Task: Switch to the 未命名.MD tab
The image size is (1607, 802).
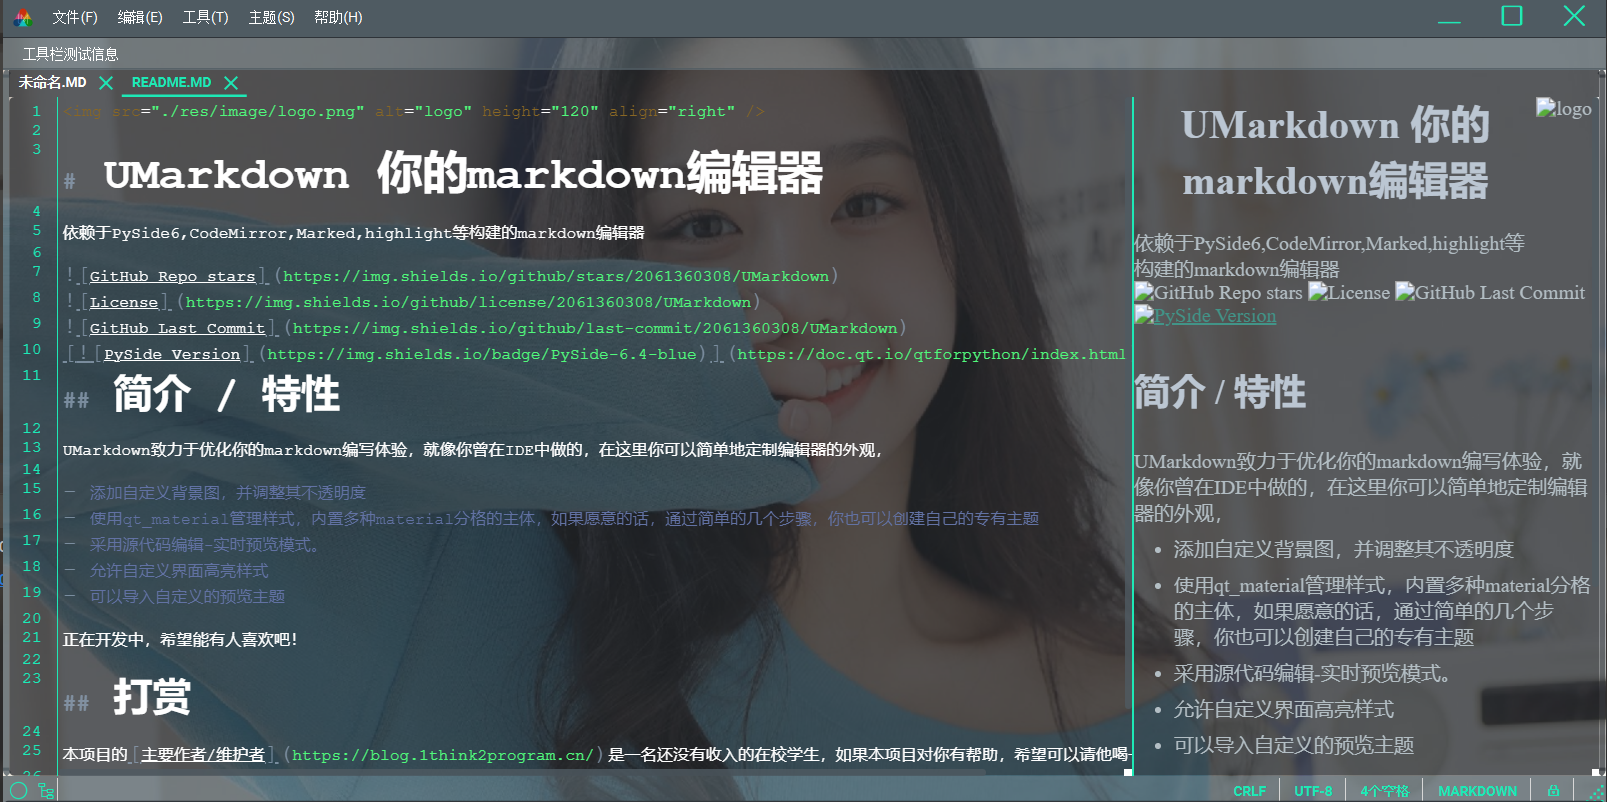Action: (52, 82)
